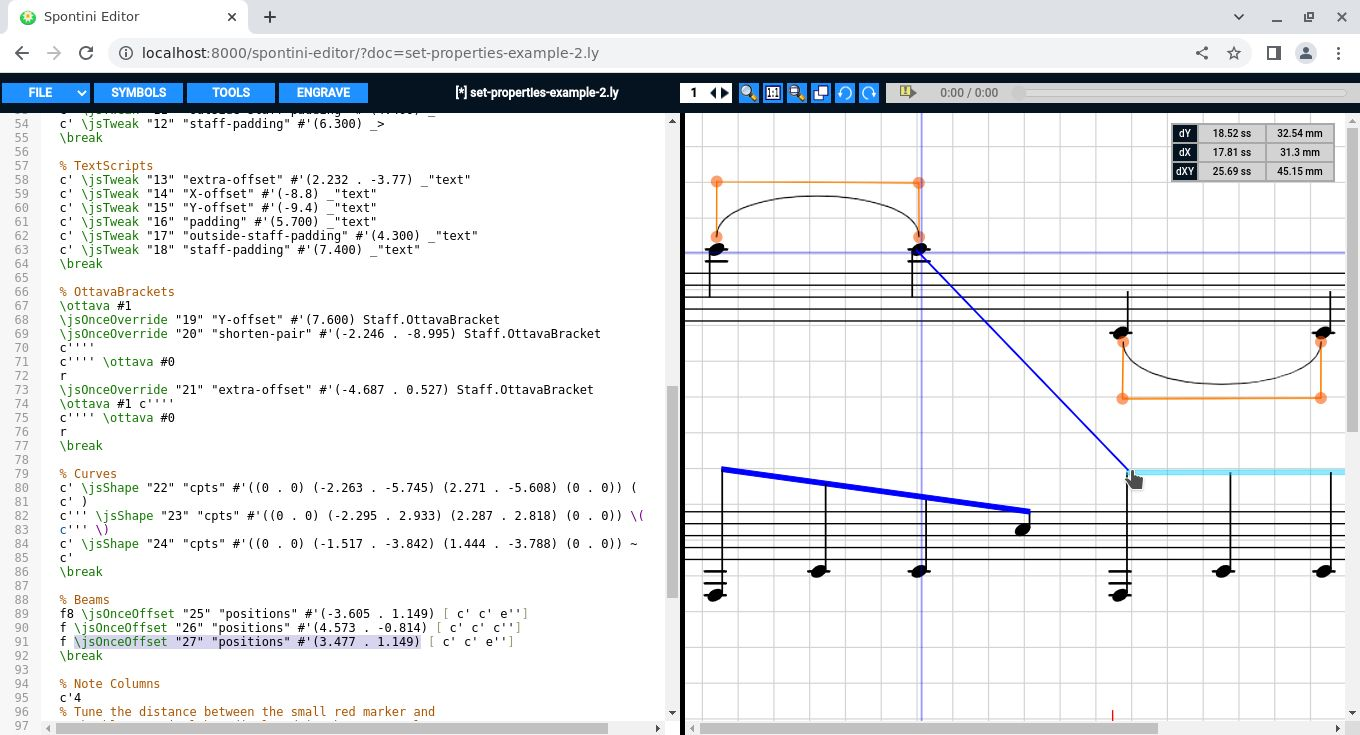
Task: Go to the previous score page
Action: pyautogui.click(x=714, y=93)
